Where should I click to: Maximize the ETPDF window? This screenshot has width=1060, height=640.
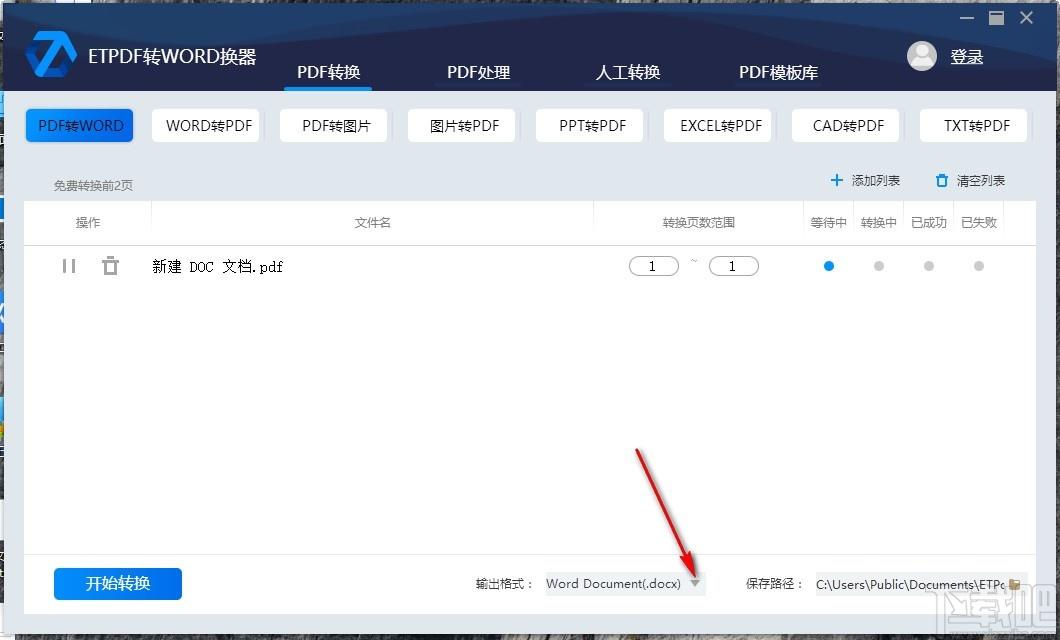996,18
